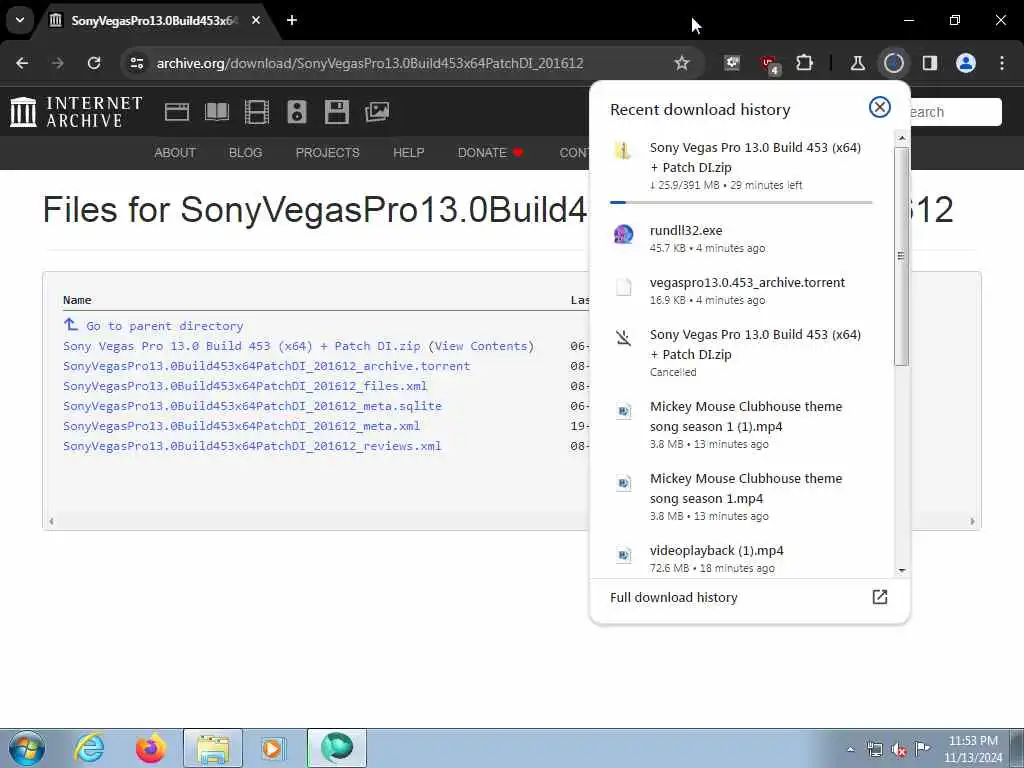Open the _meta.sqlite file link
The height and width of the screenshot is (768, 1024).
click(252, 406)
